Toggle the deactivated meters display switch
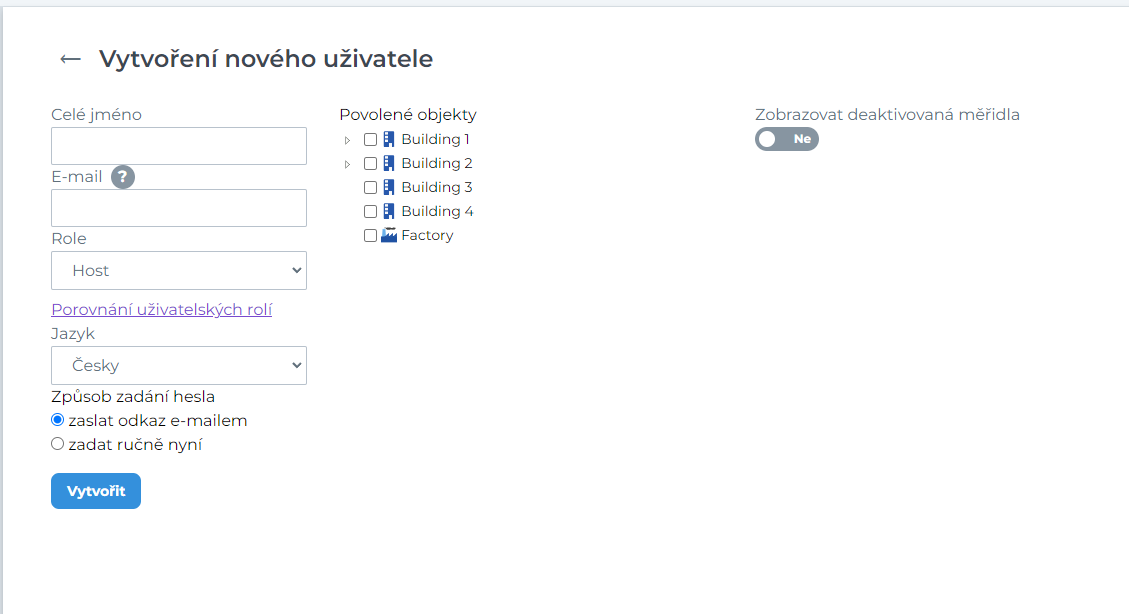This screenshot has width=1129, height=614. coord(786,139)
